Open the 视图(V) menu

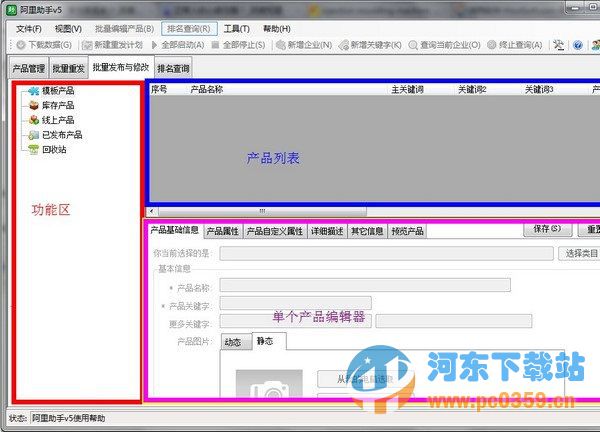pyautogui.click(x=68, y=29)
